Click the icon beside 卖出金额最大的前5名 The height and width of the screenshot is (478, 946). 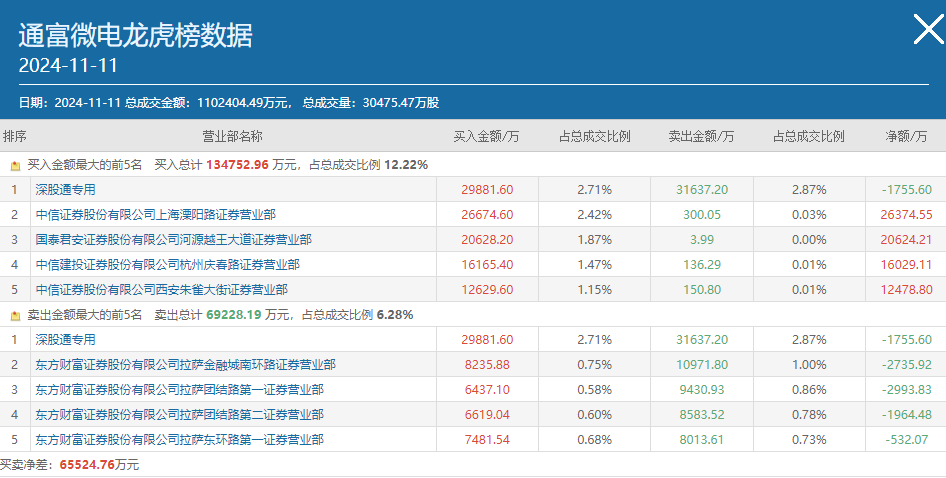click(x=16, y=316)
